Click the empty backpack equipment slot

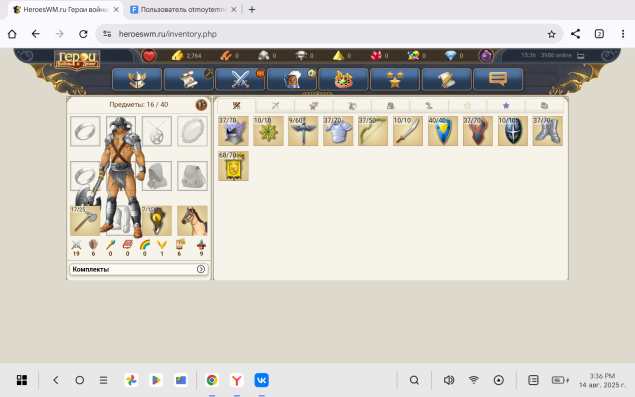coord(192,176)
